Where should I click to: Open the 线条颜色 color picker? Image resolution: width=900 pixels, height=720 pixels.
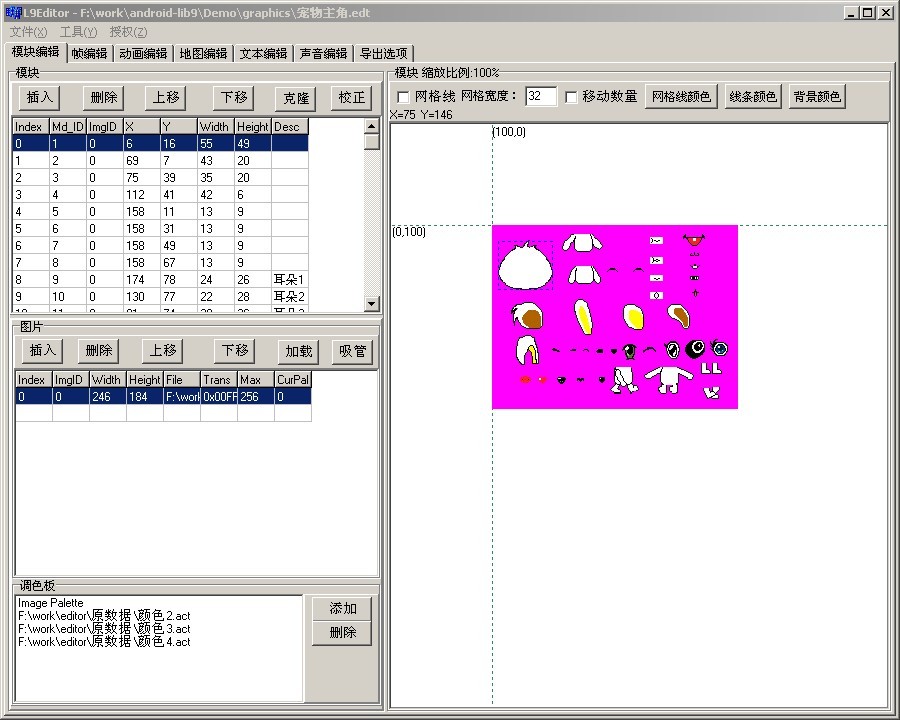coord(752,96)
